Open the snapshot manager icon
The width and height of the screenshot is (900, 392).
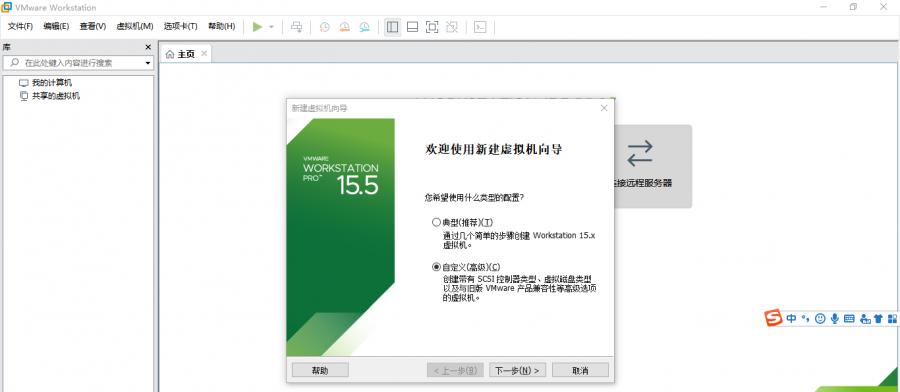(x=364, y=27)
